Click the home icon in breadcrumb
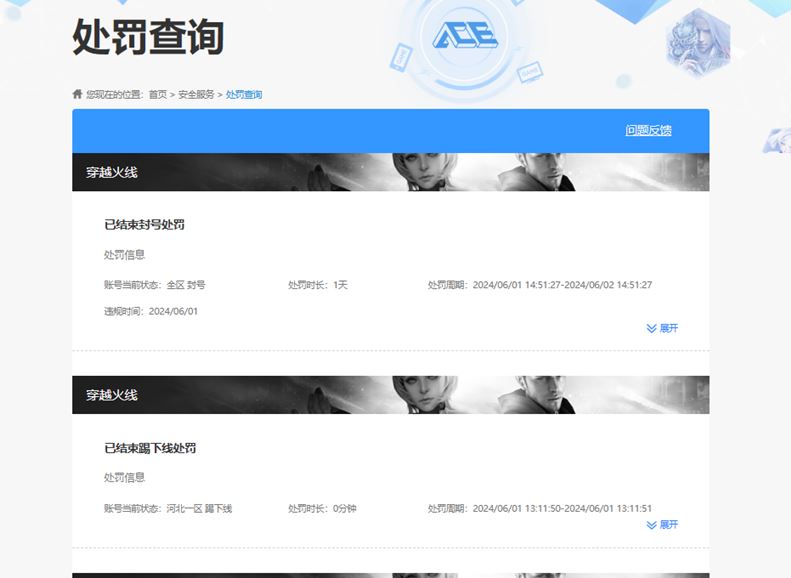Screen dimensions: 791x578 tap(77, 94)
